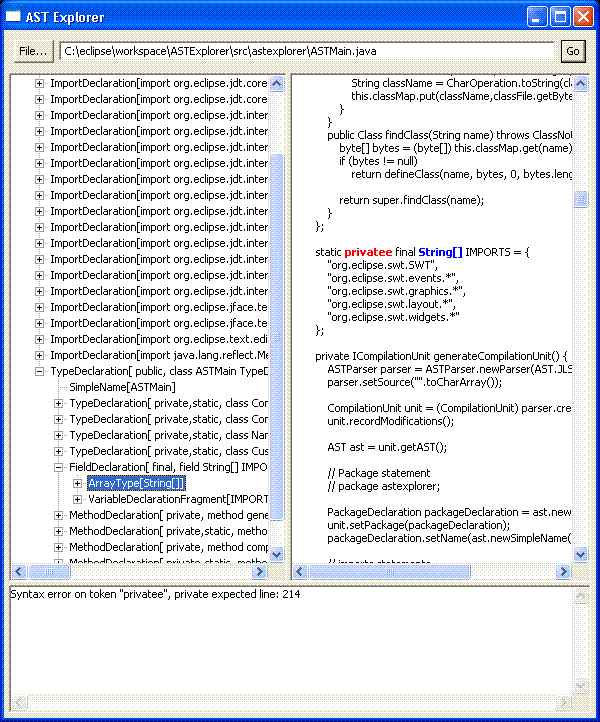The image size is (600, 722).
Task: Click tree panel scroll-left arrow
Action: click(x=19, y=571)
